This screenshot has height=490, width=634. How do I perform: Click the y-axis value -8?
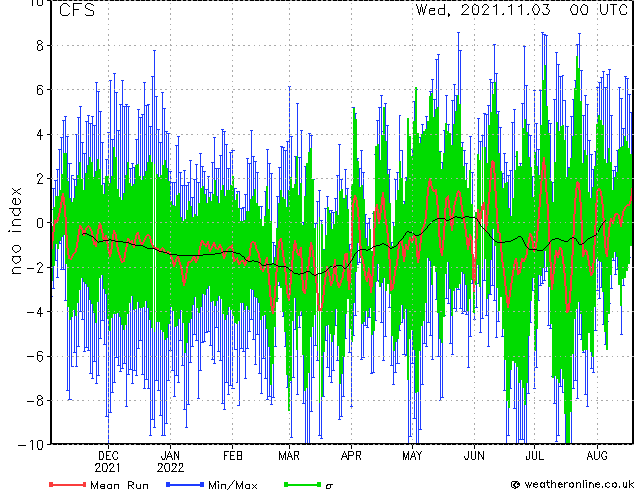(x=35, y=401)
